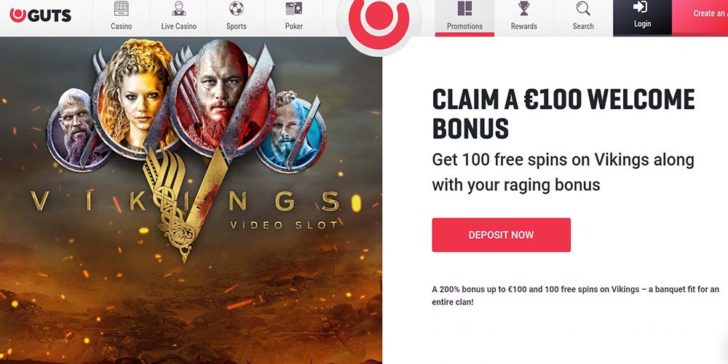Open the Poker cards icon
This screenshot has height=364, width=728.
(294, 8)
